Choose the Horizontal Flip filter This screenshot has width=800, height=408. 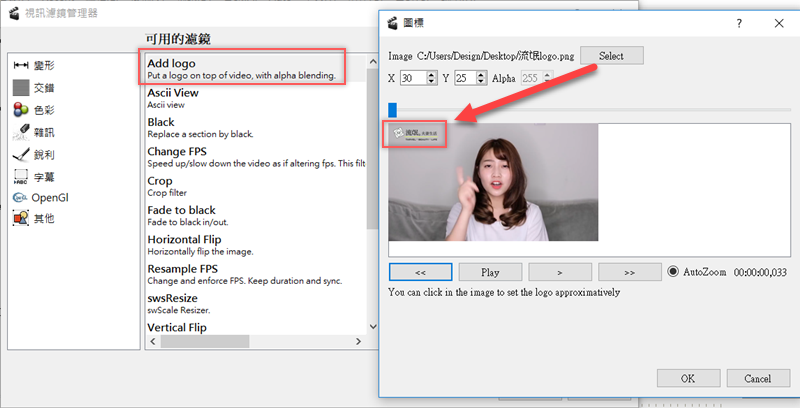(256, 245)
